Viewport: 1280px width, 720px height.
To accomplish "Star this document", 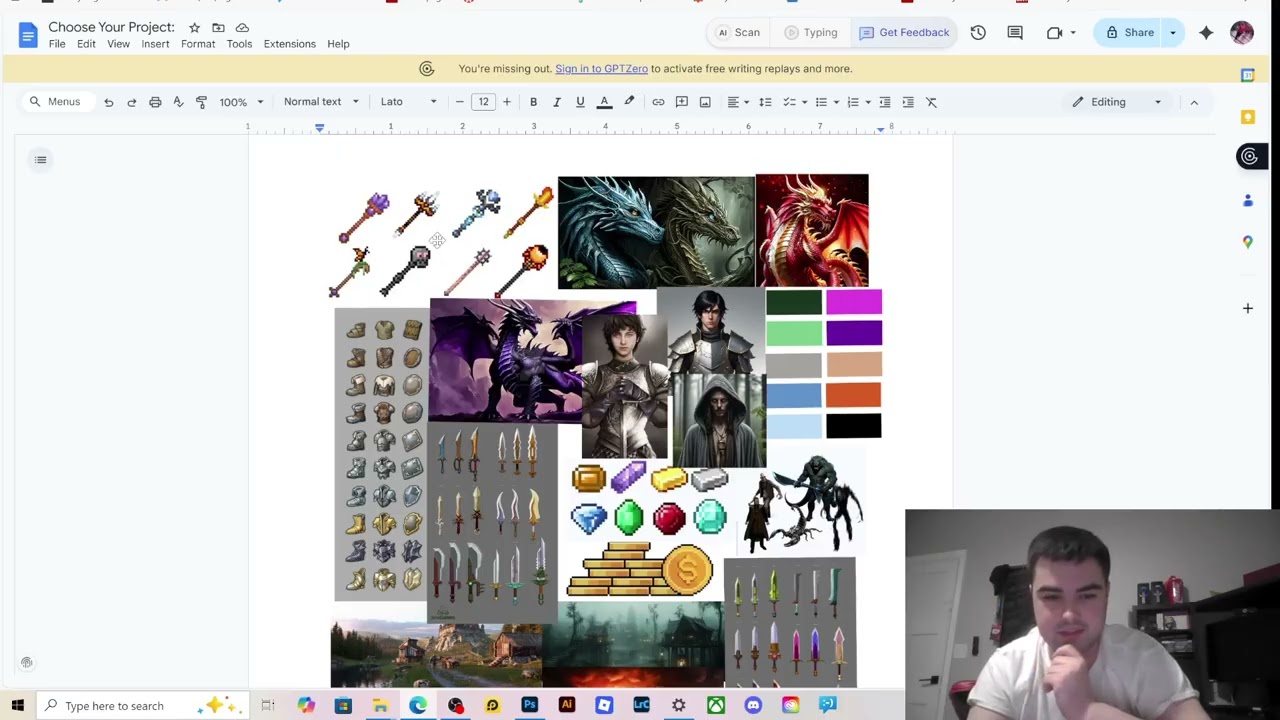I will [194, 27].
